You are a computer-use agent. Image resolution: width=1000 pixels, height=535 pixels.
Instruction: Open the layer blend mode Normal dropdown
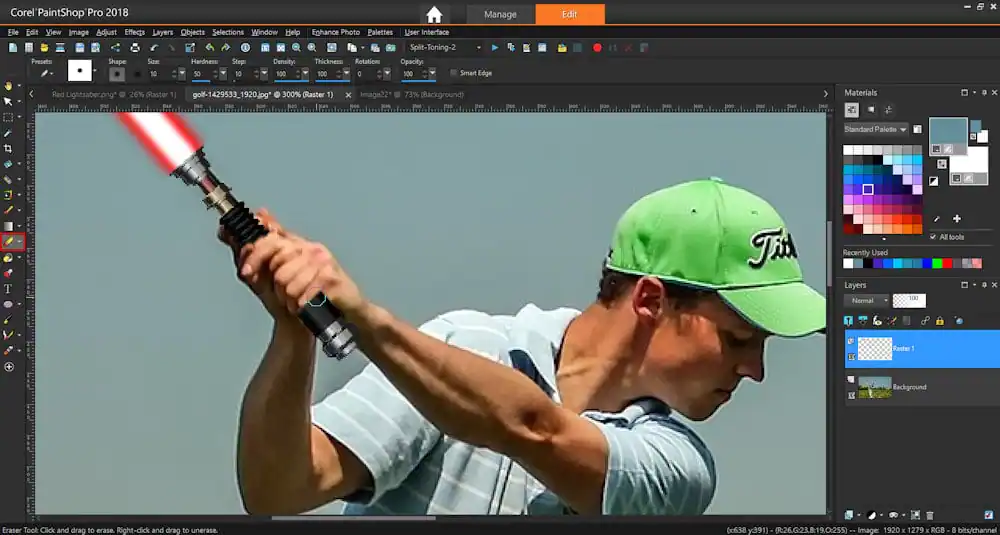point(866,300)
